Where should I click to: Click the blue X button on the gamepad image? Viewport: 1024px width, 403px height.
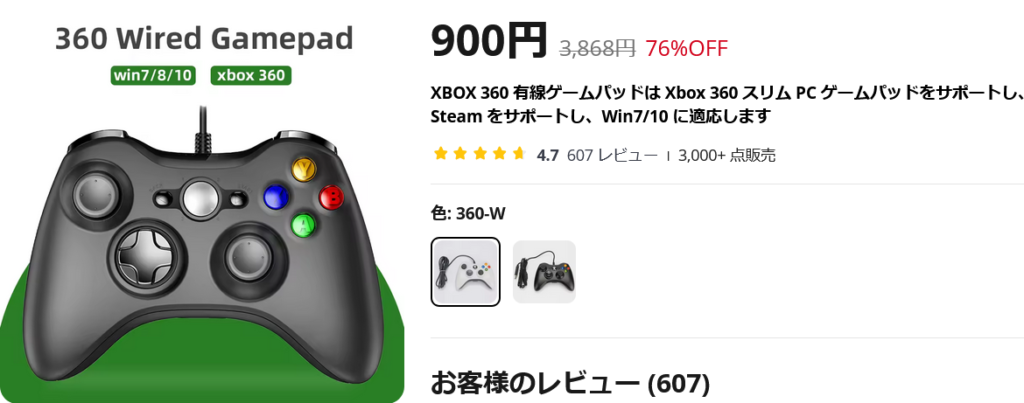276,197
